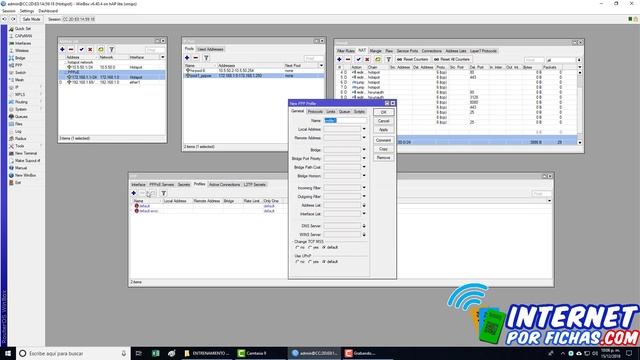This screenshot has width=640, height=360.
Task: Filter icon in Firewall toolbar
Action: coord(389,60)
